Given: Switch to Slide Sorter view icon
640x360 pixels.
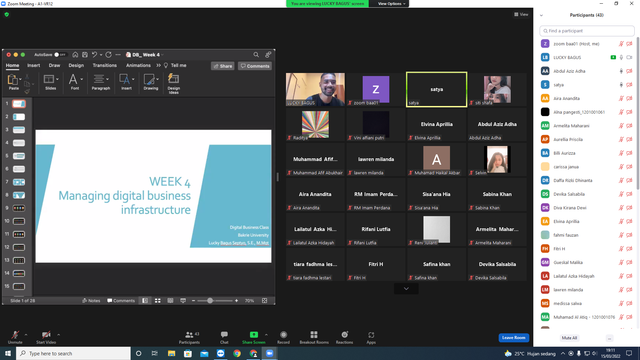Looking at the screenshot, I should (158, 301).
